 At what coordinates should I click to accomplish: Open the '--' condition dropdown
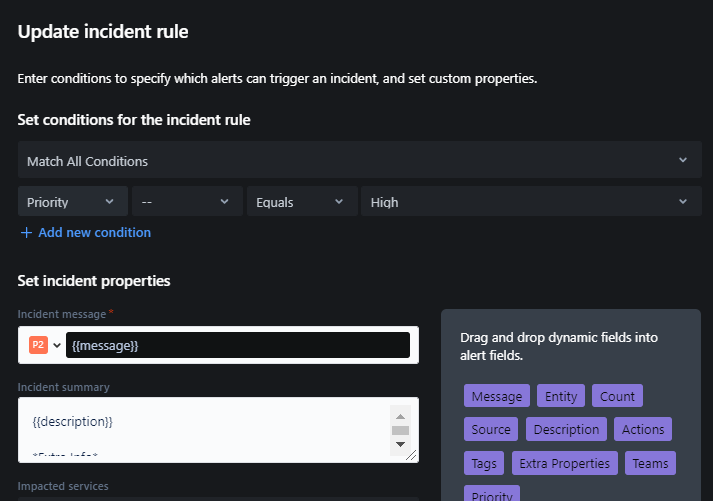pos(187,201)
